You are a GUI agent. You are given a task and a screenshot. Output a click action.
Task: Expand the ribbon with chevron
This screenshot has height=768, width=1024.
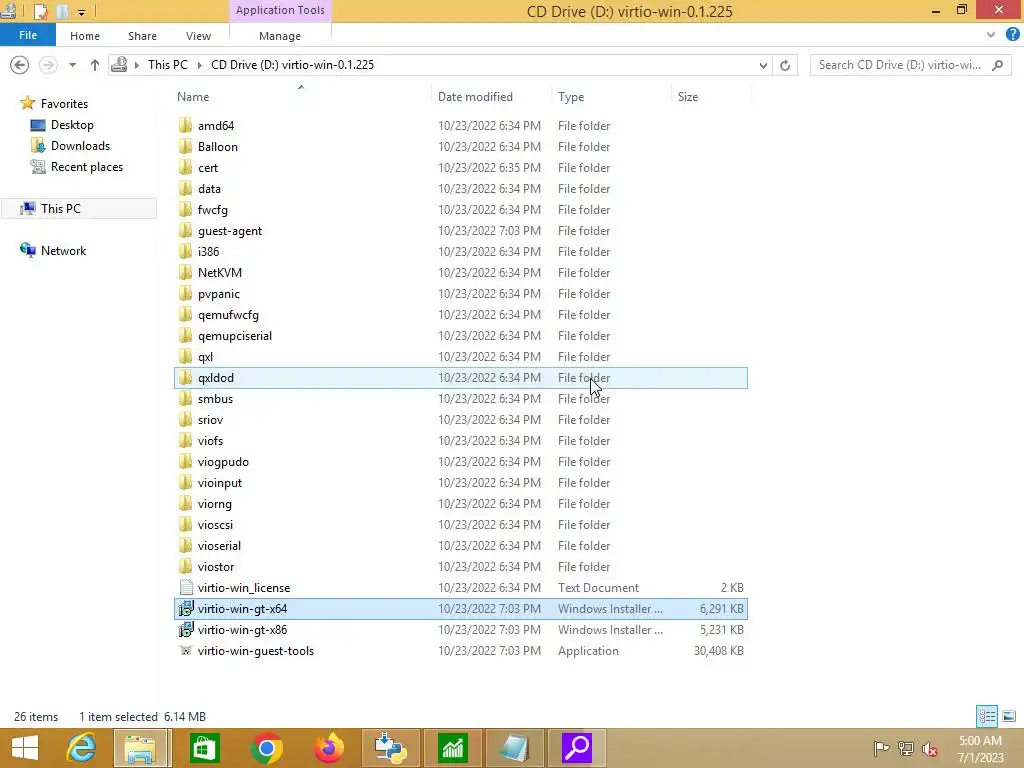coord(991,35)
